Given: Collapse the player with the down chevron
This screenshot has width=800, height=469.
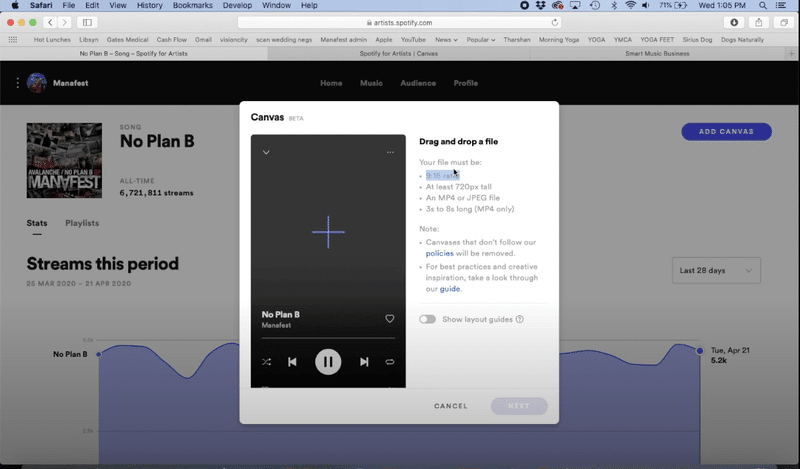Looking at the screenshot, I should click(266, 152).
